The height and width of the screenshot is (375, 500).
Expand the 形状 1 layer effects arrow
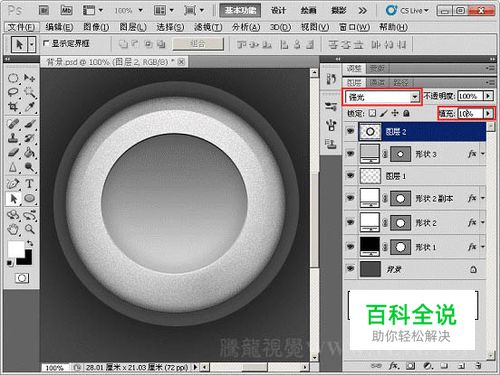pos(483,247)
